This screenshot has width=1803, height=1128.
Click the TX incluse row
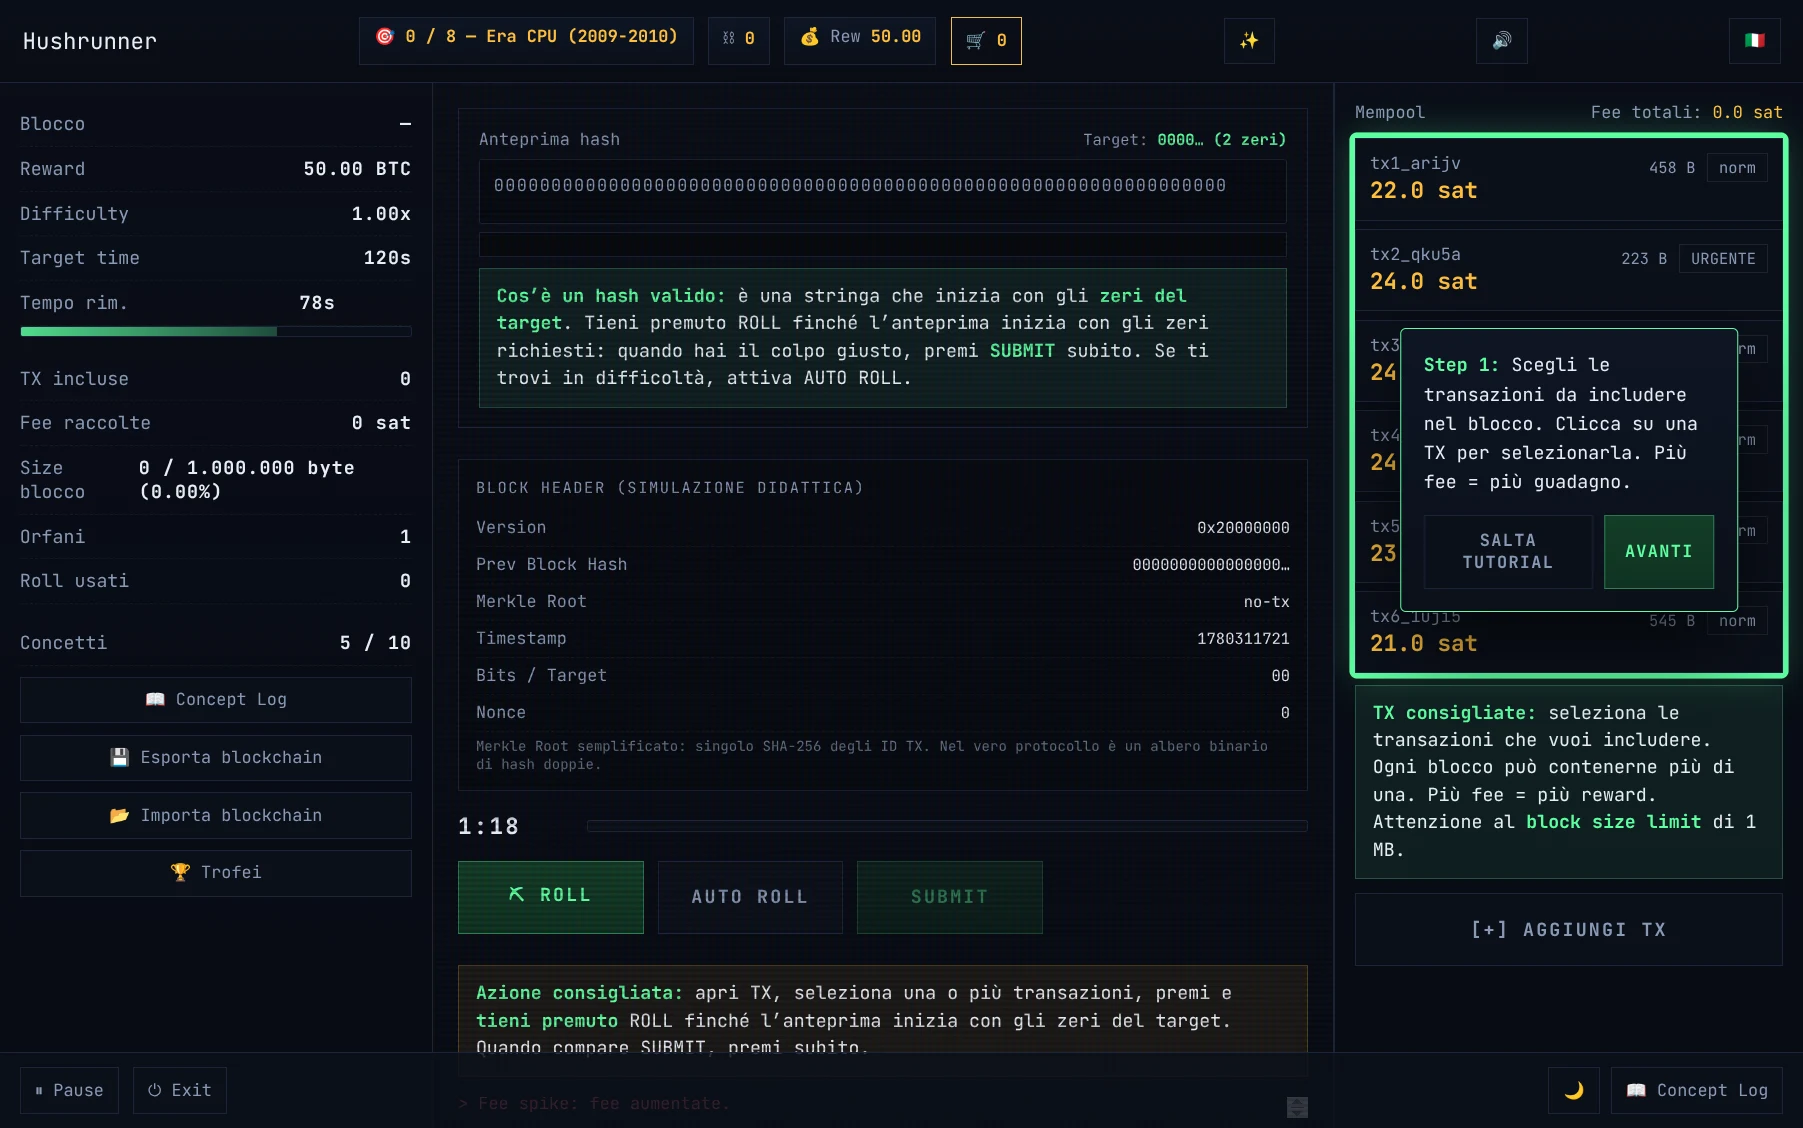point(216,379)
